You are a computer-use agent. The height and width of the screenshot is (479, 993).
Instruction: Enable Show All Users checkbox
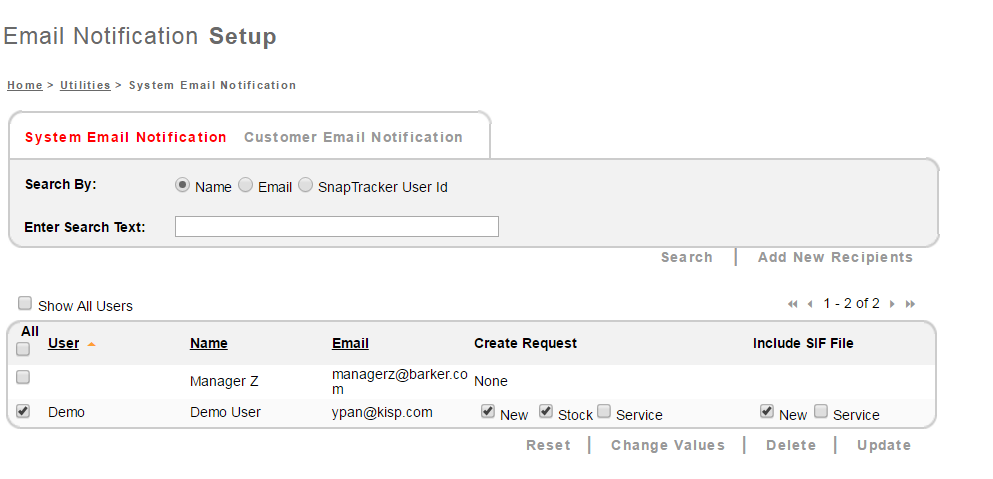[25, 303]
